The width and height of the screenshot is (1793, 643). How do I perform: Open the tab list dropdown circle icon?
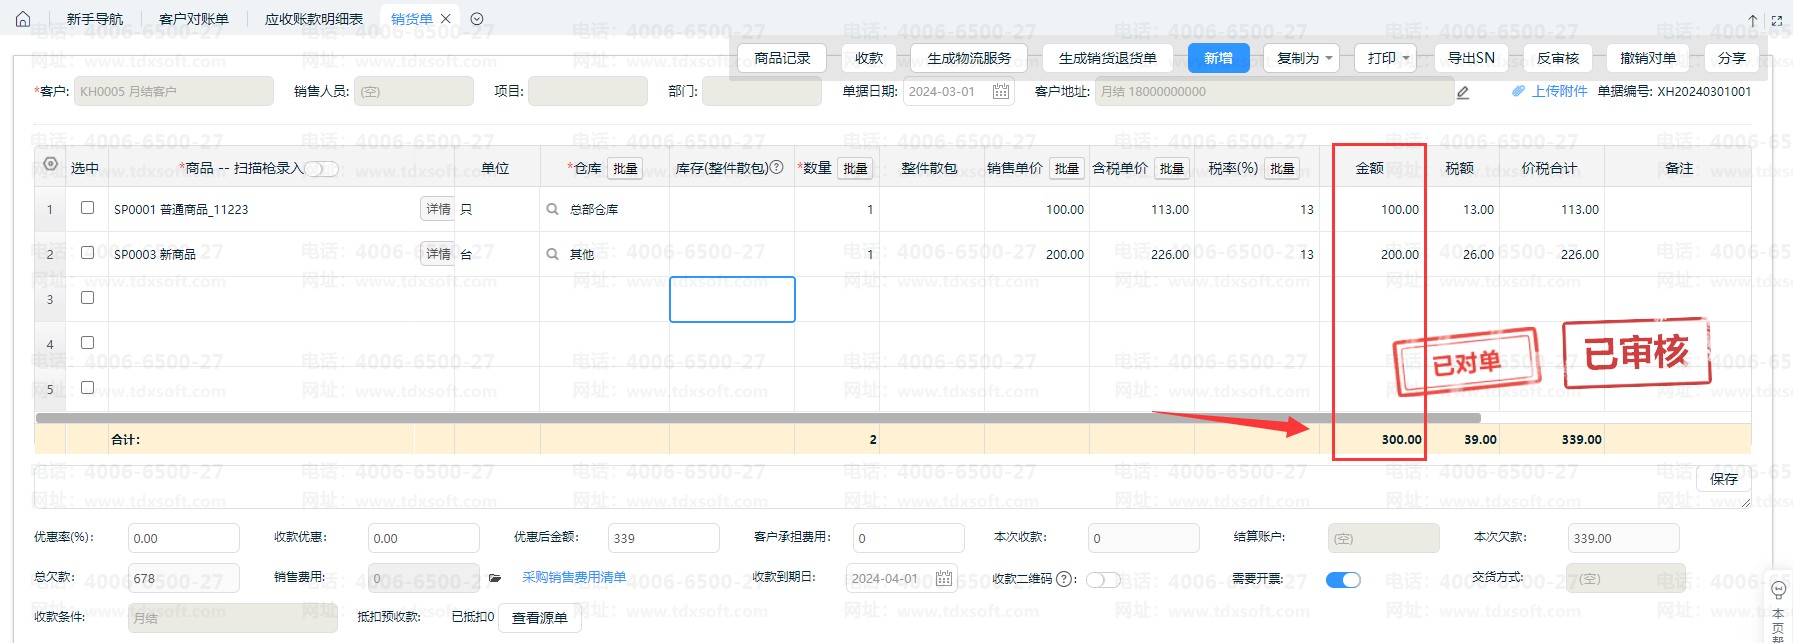click(x=477, y=19)
